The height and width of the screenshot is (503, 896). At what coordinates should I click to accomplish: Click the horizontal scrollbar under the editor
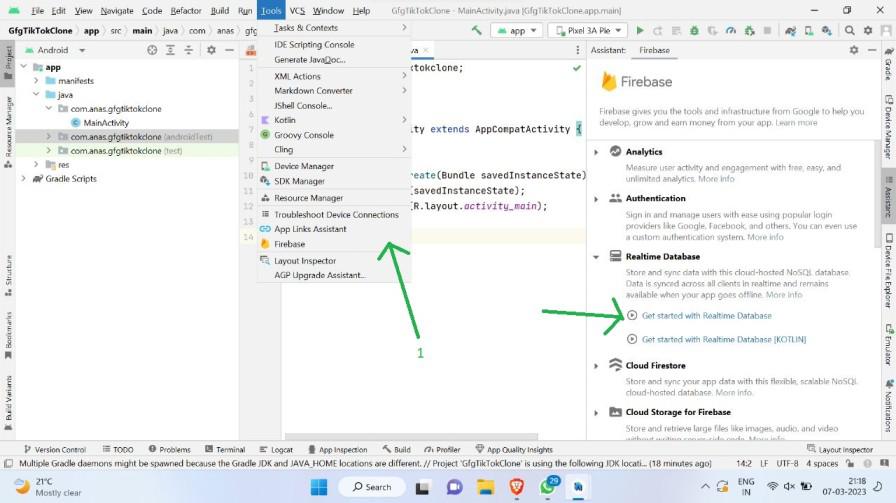coord(411,437)
